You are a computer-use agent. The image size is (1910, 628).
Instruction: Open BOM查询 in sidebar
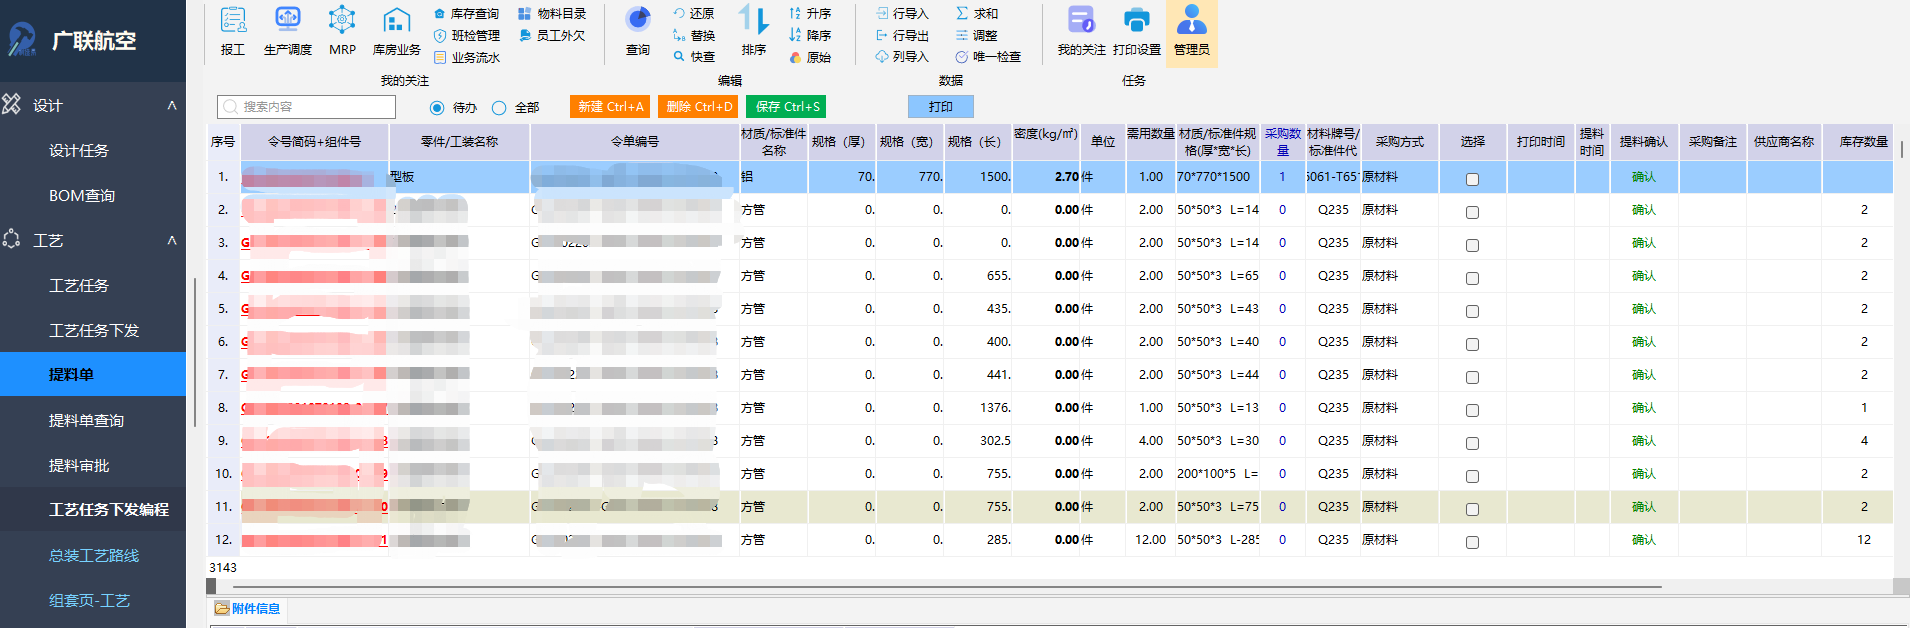(82, 196)
